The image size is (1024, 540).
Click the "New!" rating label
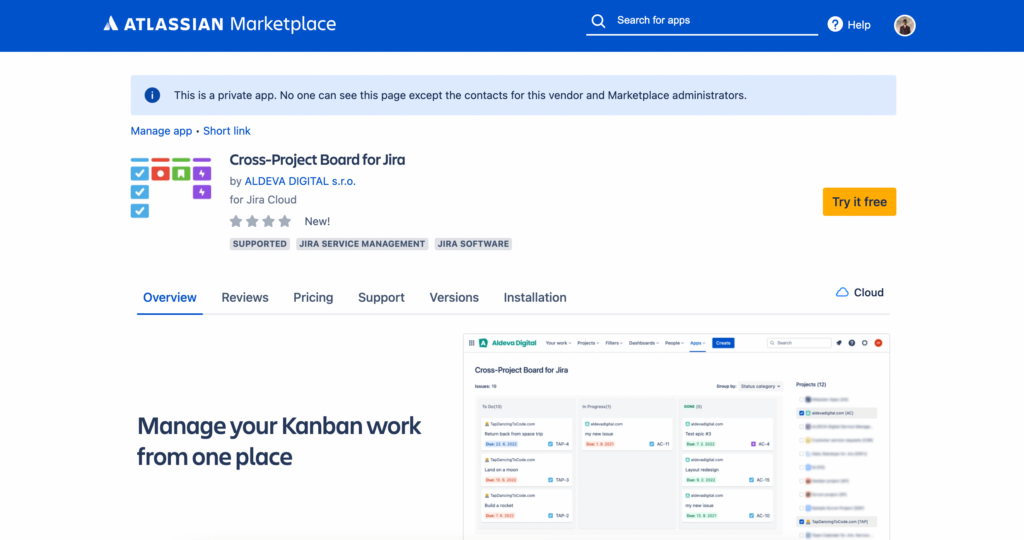point(317,221)
